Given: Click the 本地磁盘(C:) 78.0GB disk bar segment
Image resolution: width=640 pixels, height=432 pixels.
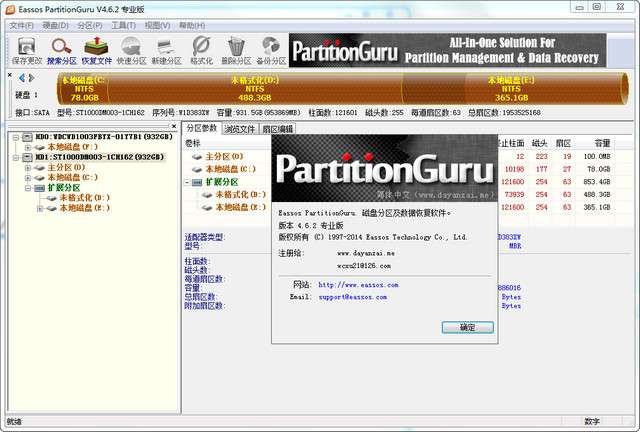Looking at the screenshot, I should click(x=83, y=89).
